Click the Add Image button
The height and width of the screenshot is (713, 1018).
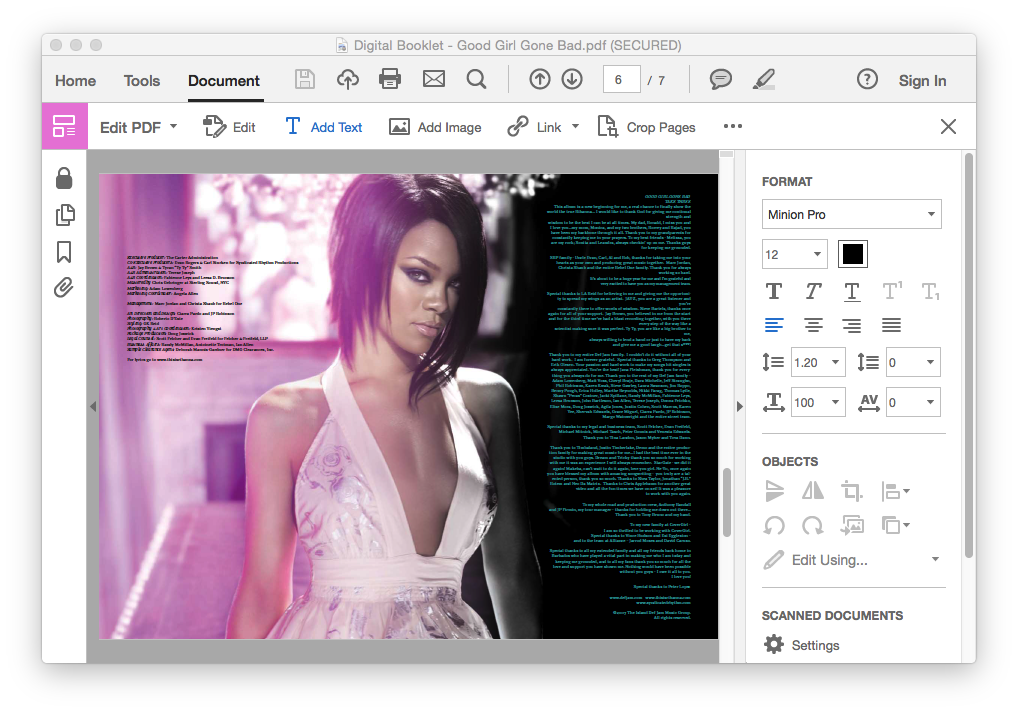click(435, 127)
